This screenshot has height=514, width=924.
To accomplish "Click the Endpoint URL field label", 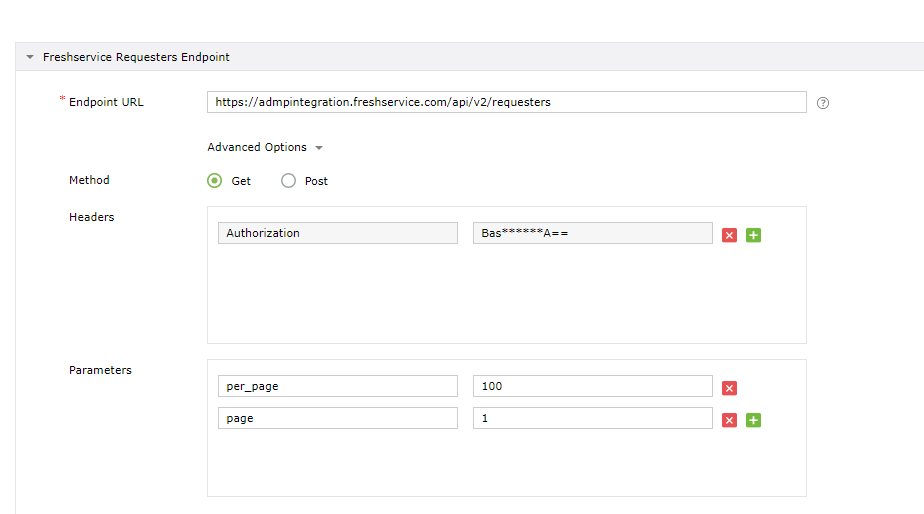I will click(106, 102).
